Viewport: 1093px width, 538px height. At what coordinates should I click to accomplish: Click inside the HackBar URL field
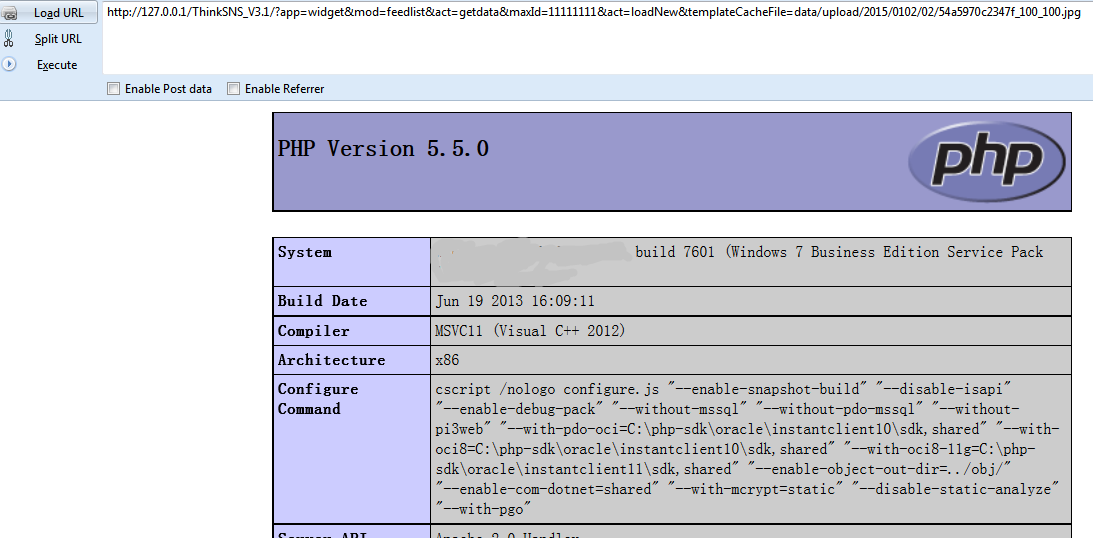pos(597,38)
